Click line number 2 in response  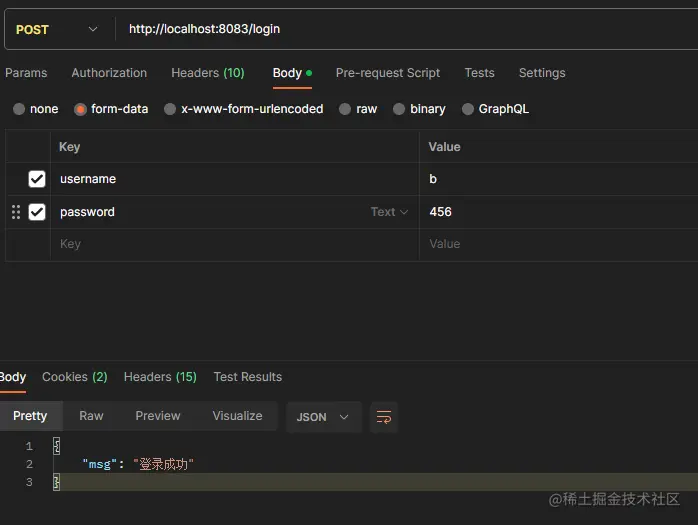coord(29,464)
